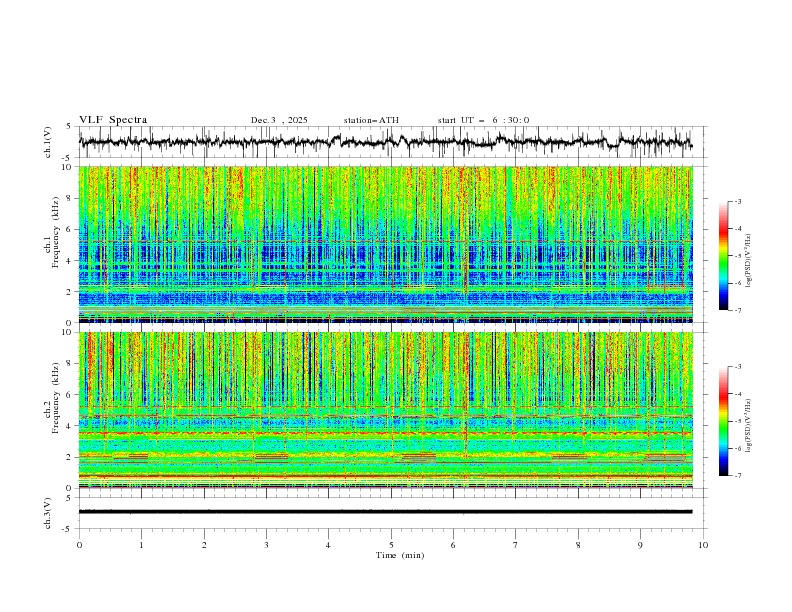792x612 pixels.
Task: Click the 'Time (min)' axis label
Action: pos(400,555)
